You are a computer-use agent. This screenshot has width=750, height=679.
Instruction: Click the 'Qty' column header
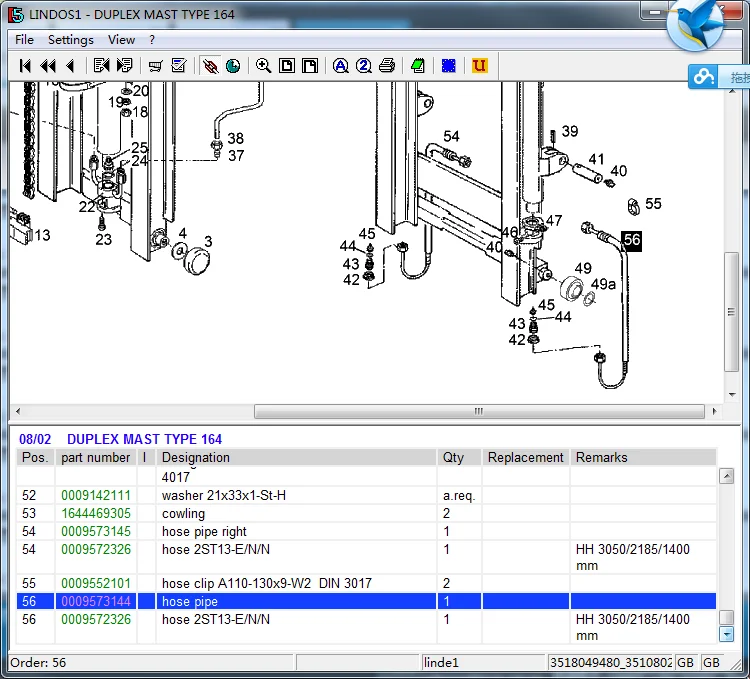click(459, 458)
